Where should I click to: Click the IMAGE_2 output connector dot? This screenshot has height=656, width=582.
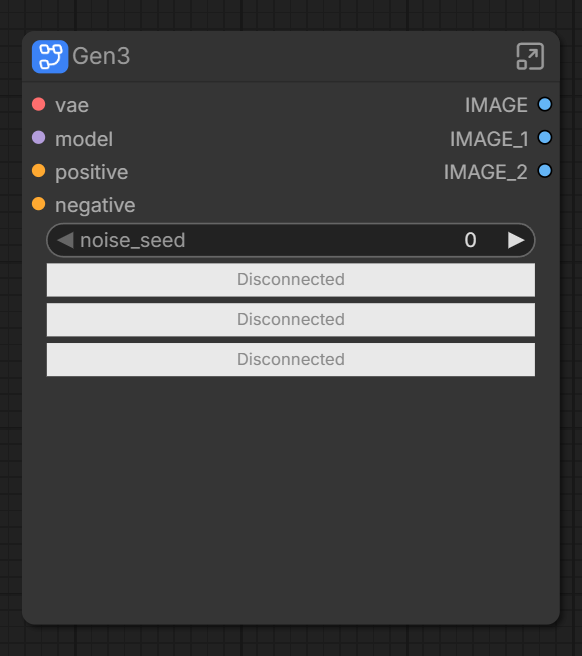click(x=545, y=171)
